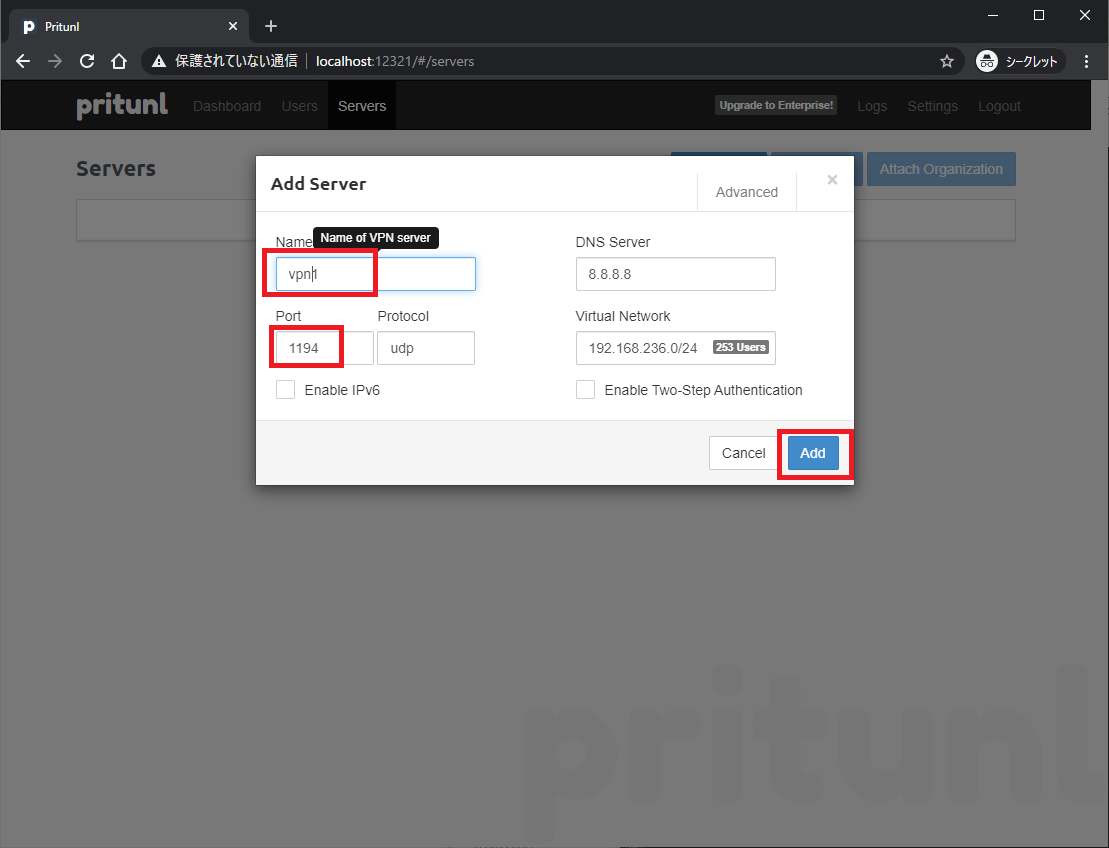Viewport: 1109px width, 848px height.
Task: Open the Logs page
Action: click(x=872, y=106)
